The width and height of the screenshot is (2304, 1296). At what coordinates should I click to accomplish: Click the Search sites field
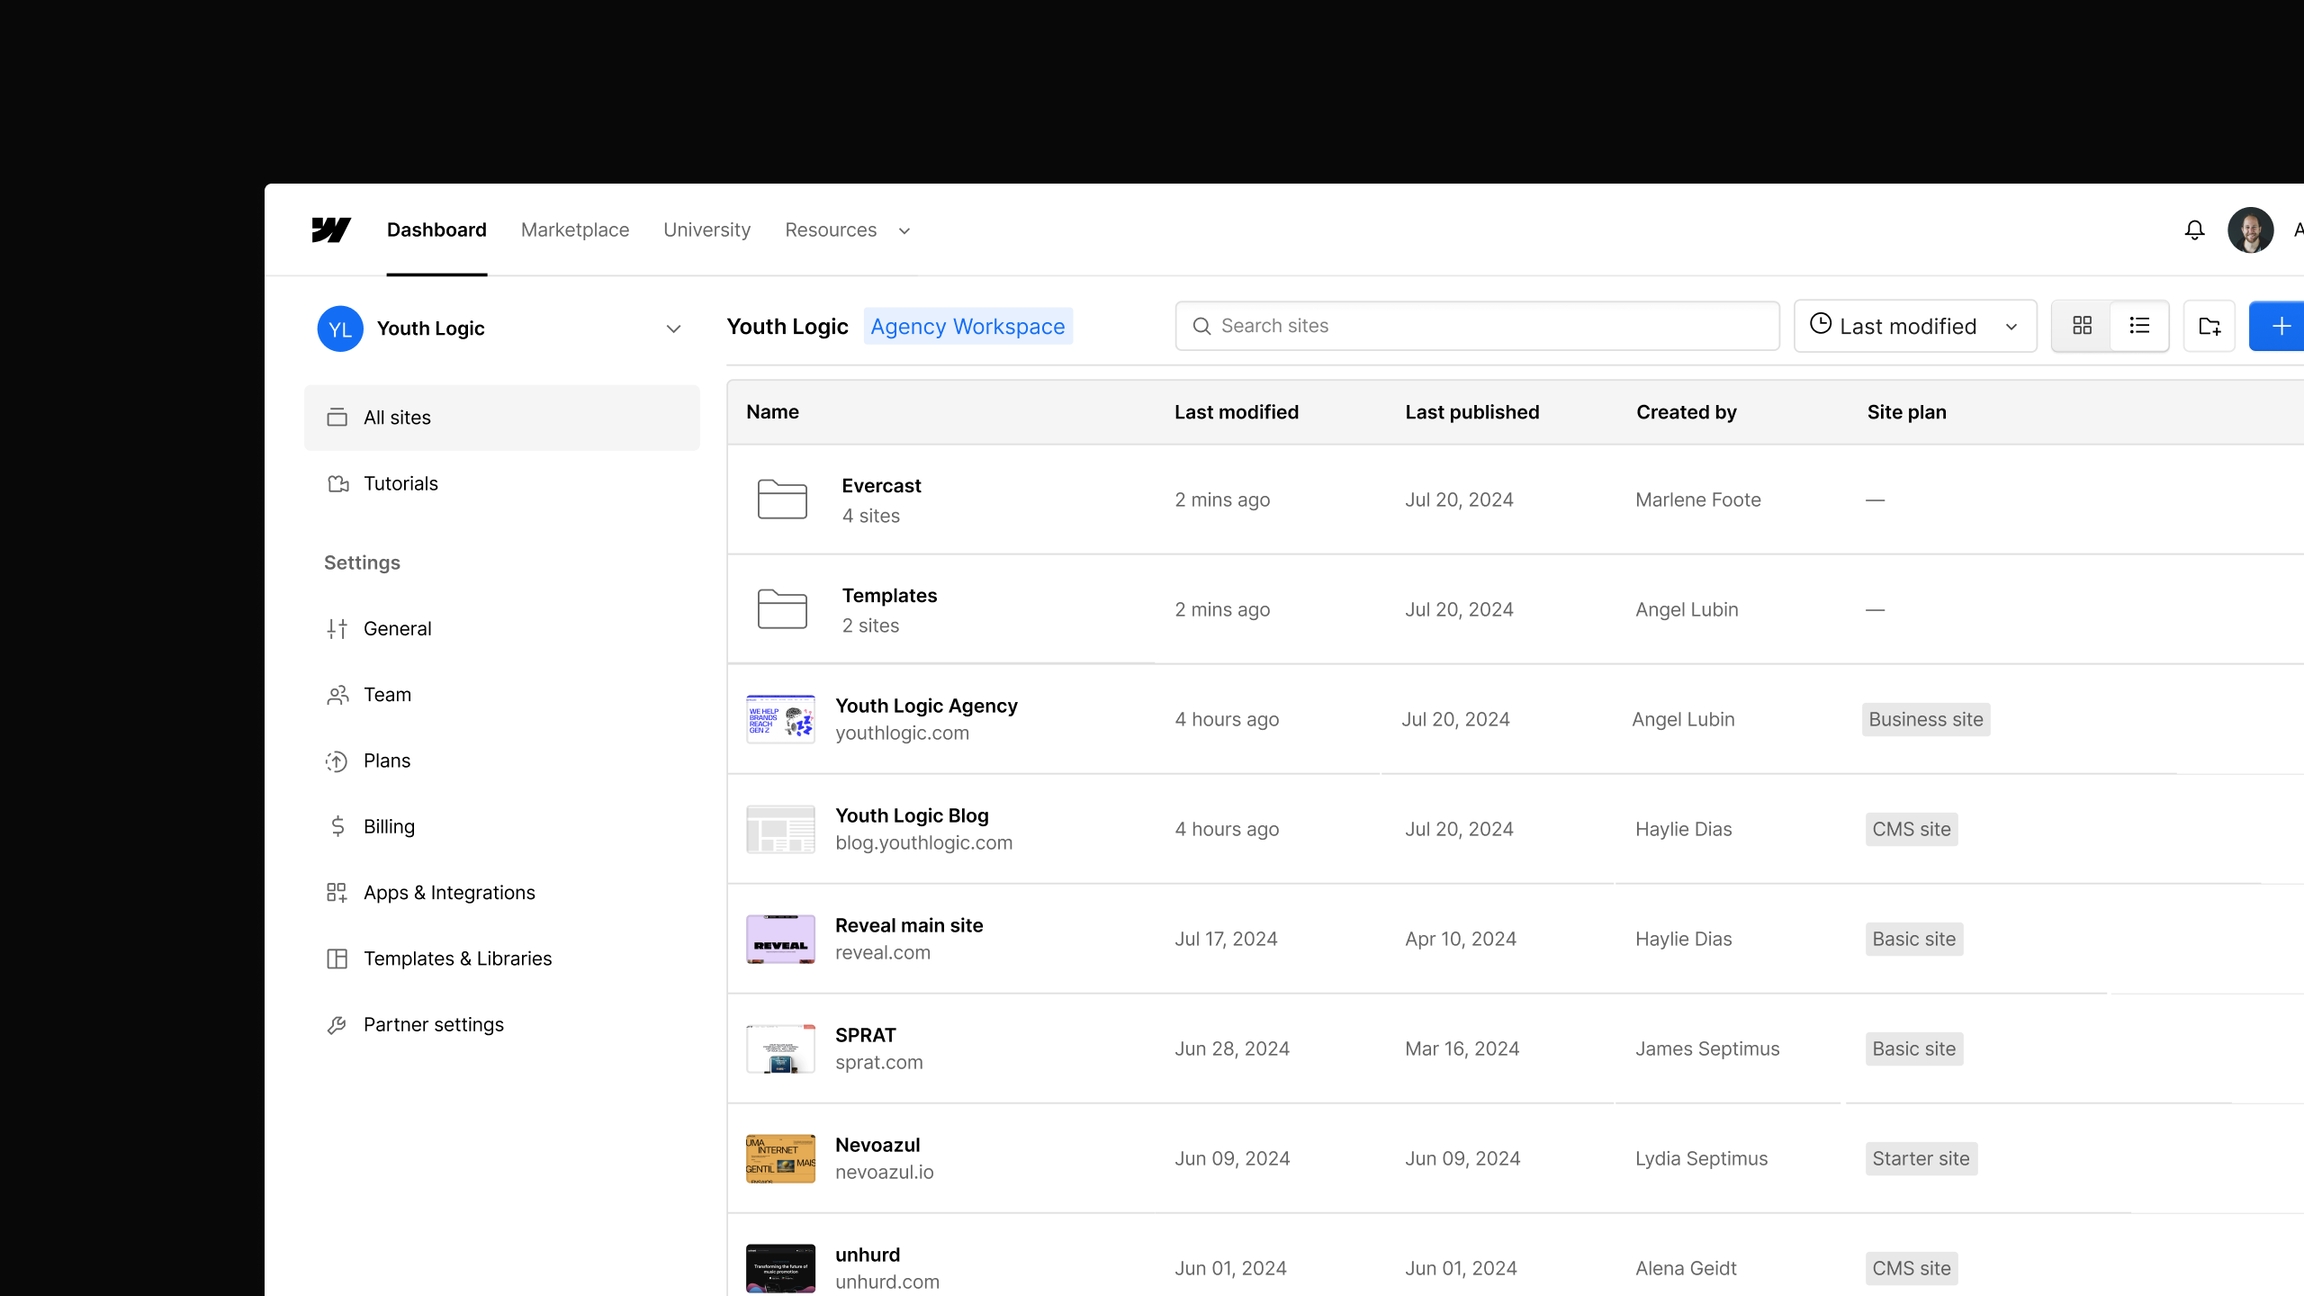point(1477,326)
